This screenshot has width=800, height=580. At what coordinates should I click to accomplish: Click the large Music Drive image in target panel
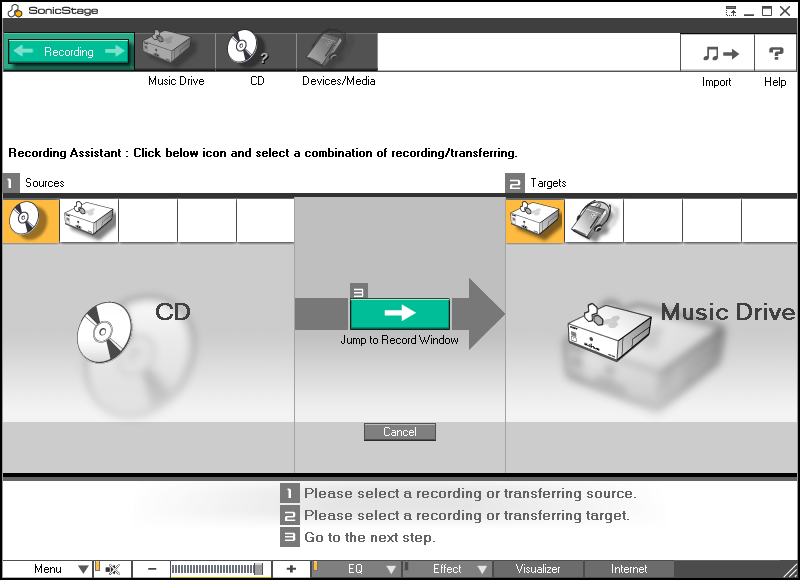coord(609,332)
